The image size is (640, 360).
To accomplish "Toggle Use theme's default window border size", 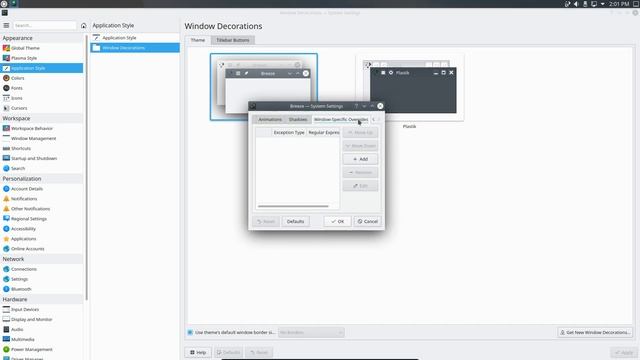I will pos(190,332).
